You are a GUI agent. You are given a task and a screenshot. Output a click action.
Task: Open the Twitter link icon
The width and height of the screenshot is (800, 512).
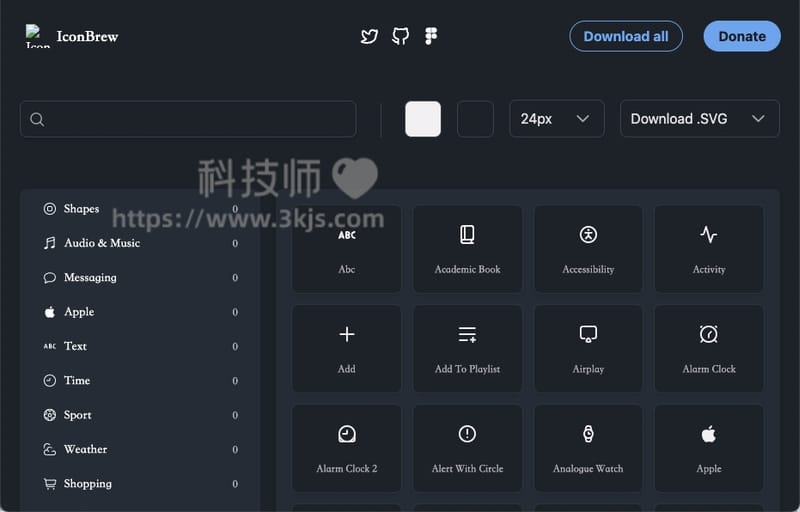(x=369, y=36)
